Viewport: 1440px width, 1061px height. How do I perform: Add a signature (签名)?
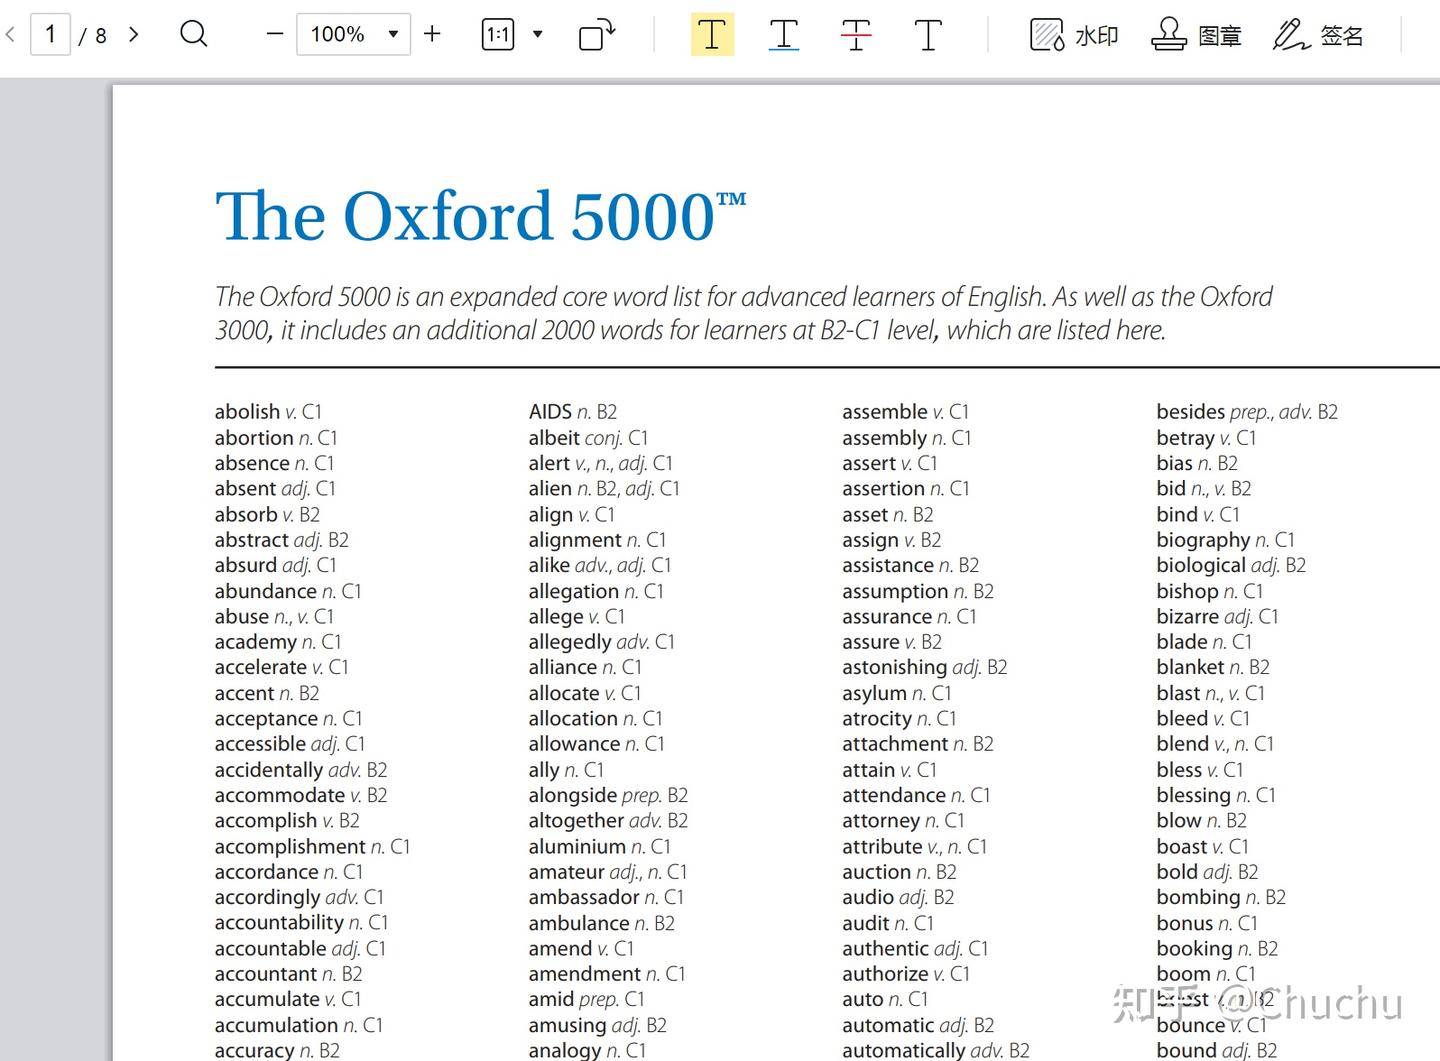click(x=1318, y=36)
